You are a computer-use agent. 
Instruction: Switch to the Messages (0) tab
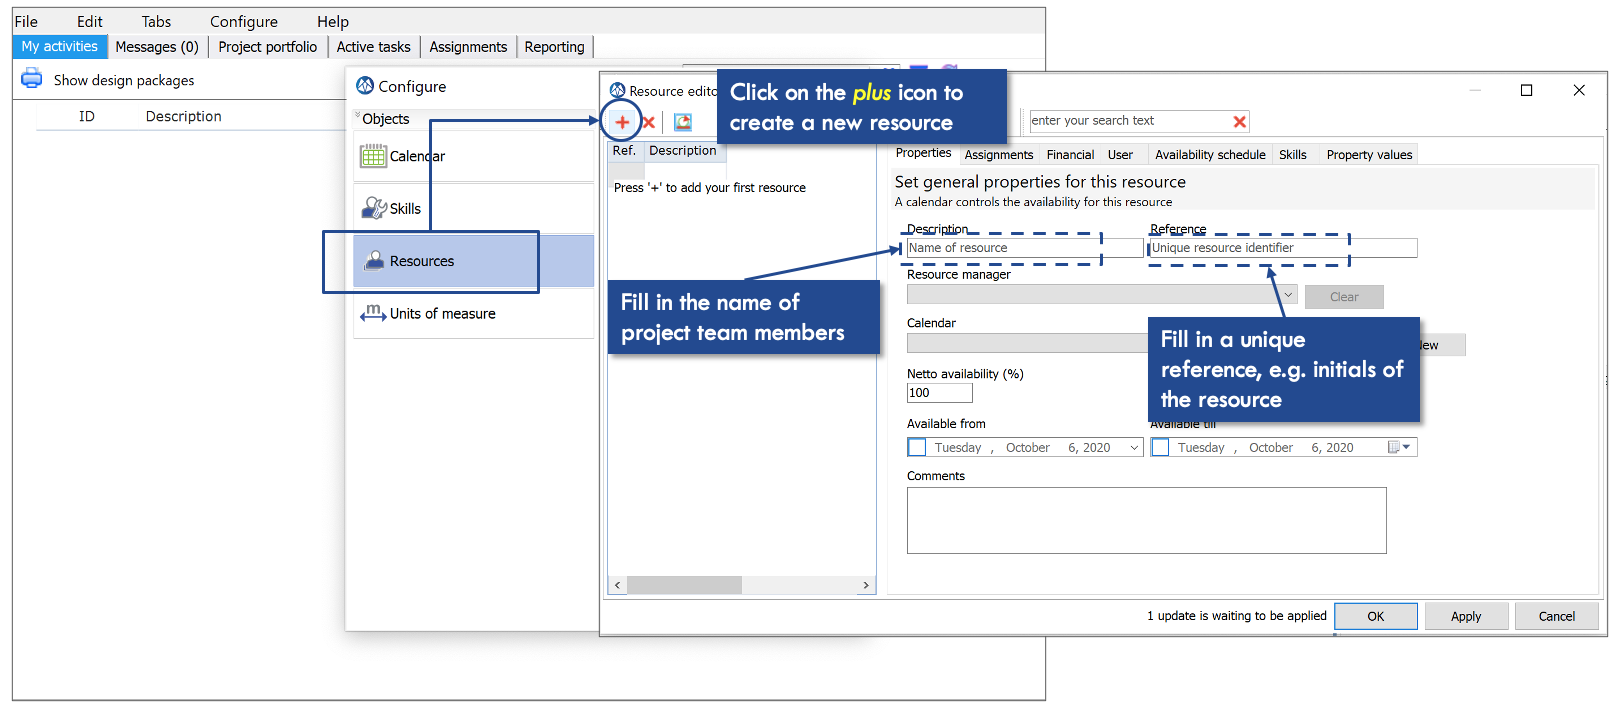click(157, 46)
